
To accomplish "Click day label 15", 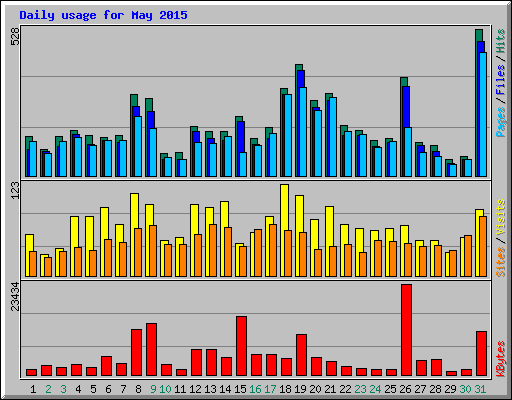I will click(240, 389).
